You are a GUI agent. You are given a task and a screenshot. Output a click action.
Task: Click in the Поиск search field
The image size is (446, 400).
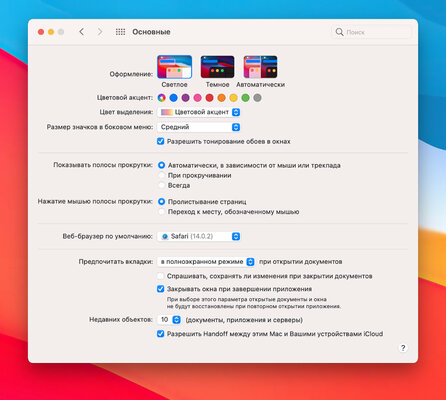coord(372,32)
